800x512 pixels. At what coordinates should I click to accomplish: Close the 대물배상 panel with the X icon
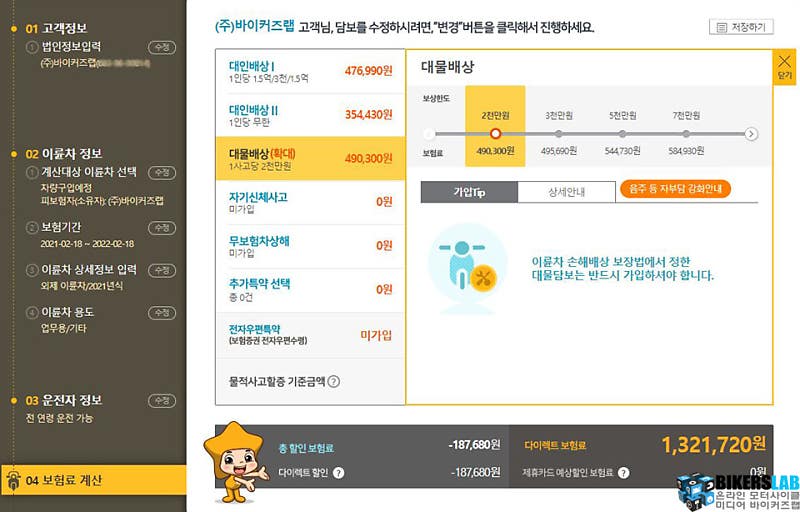click(785, 66)
